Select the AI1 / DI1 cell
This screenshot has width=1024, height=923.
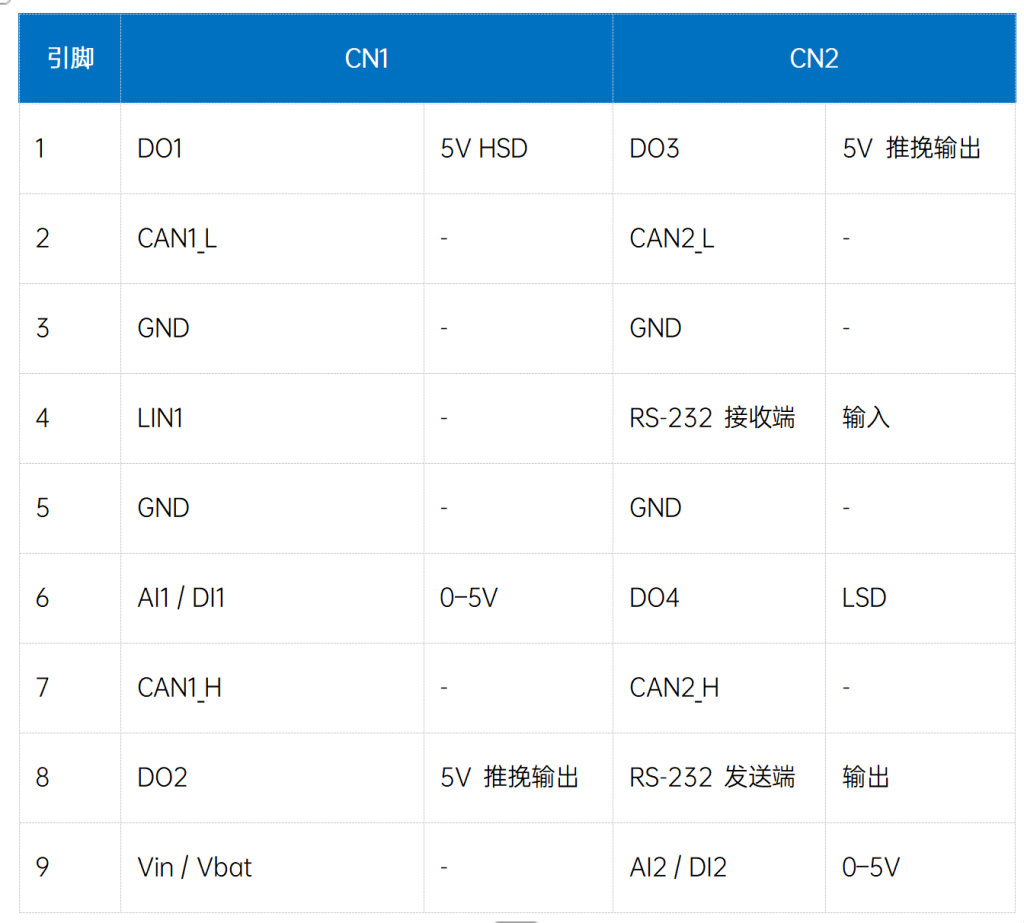(x=181, y=598)
